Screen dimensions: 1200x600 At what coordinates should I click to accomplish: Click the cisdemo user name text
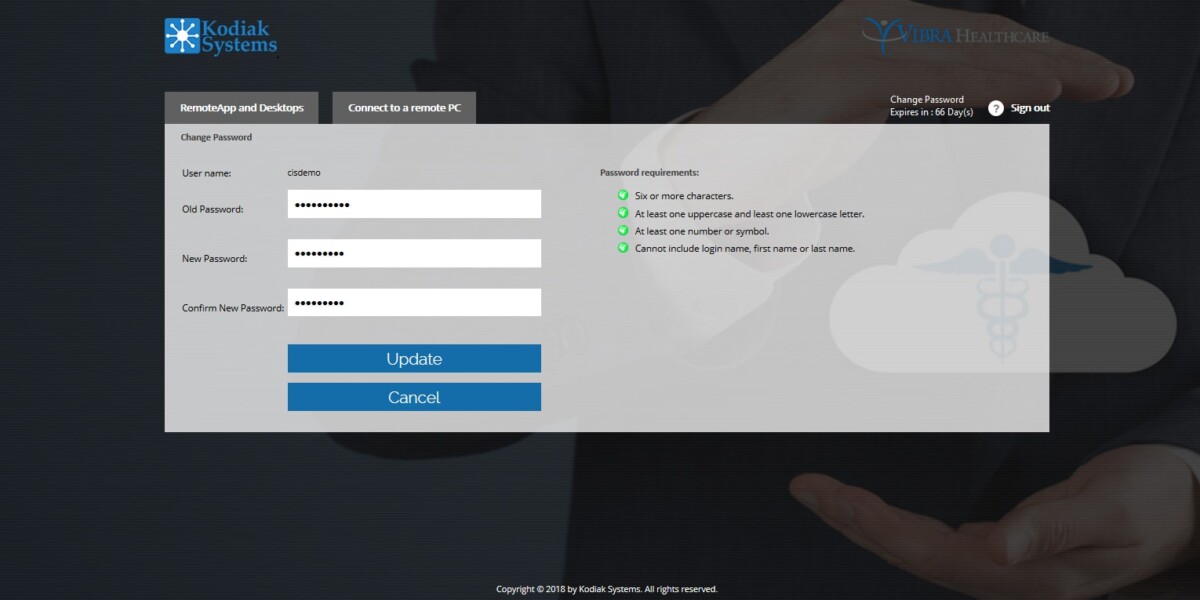tap(304, 173)
